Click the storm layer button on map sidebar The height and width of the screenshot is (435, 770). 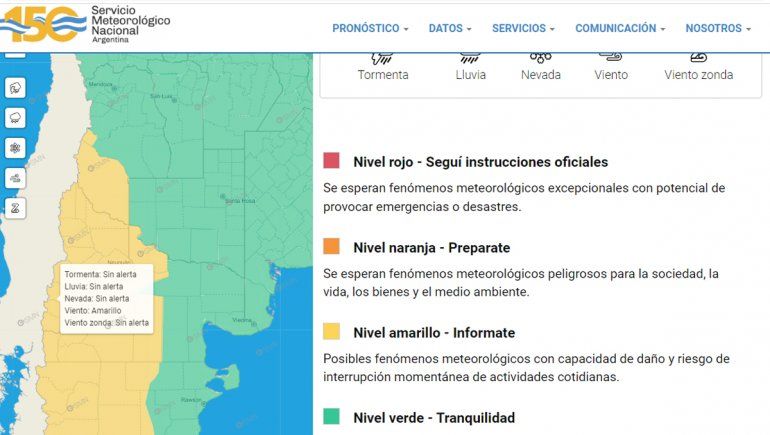[x=15, y=88]
